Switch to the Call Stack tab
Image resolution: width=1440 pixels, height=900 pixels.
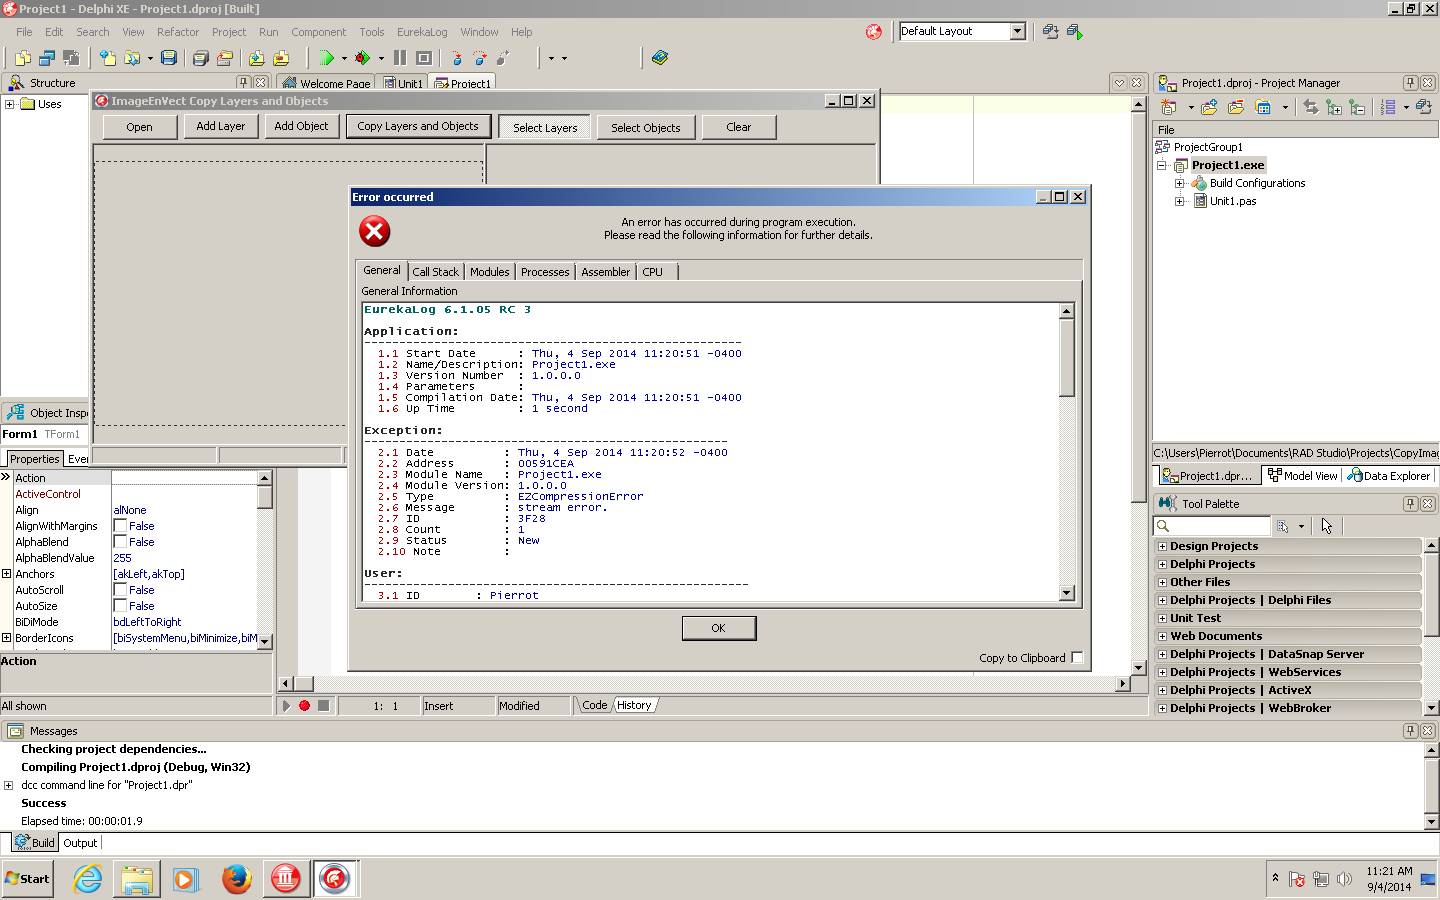[x=435, y=272]
